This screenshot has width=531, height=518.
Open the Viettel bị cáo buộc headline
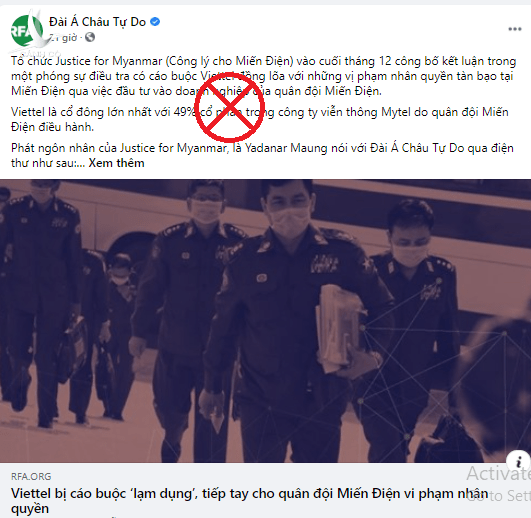click(250, 501)
